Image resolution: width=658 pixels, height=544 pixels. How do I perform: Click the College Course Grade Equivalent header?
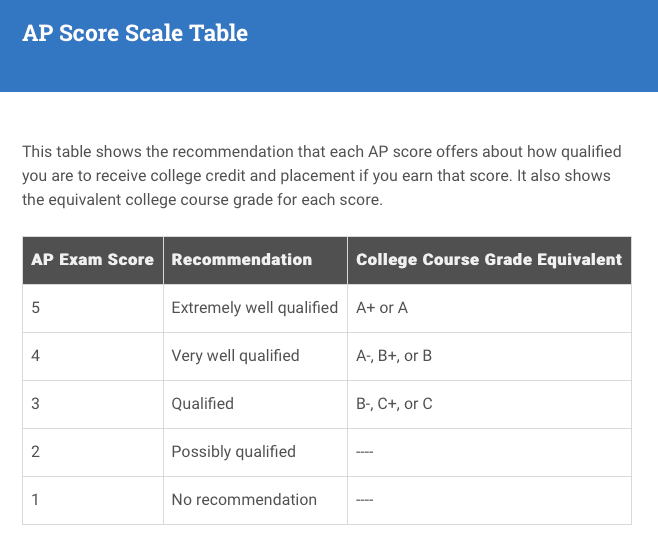click(489, 260)
